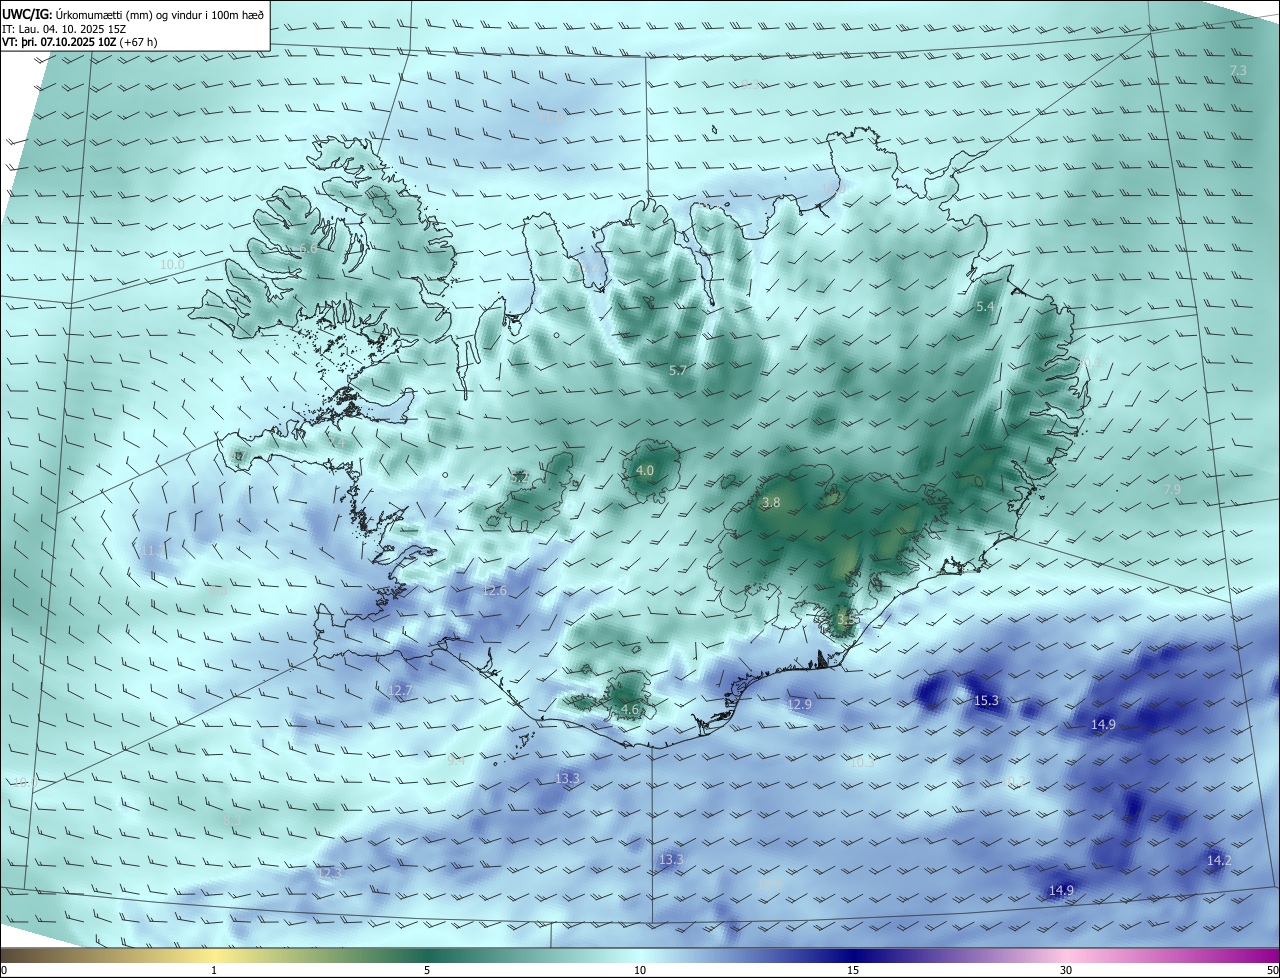Click the 4.6 value label on the glacier
Viewport: 1280px width, 978px height.
630,710
